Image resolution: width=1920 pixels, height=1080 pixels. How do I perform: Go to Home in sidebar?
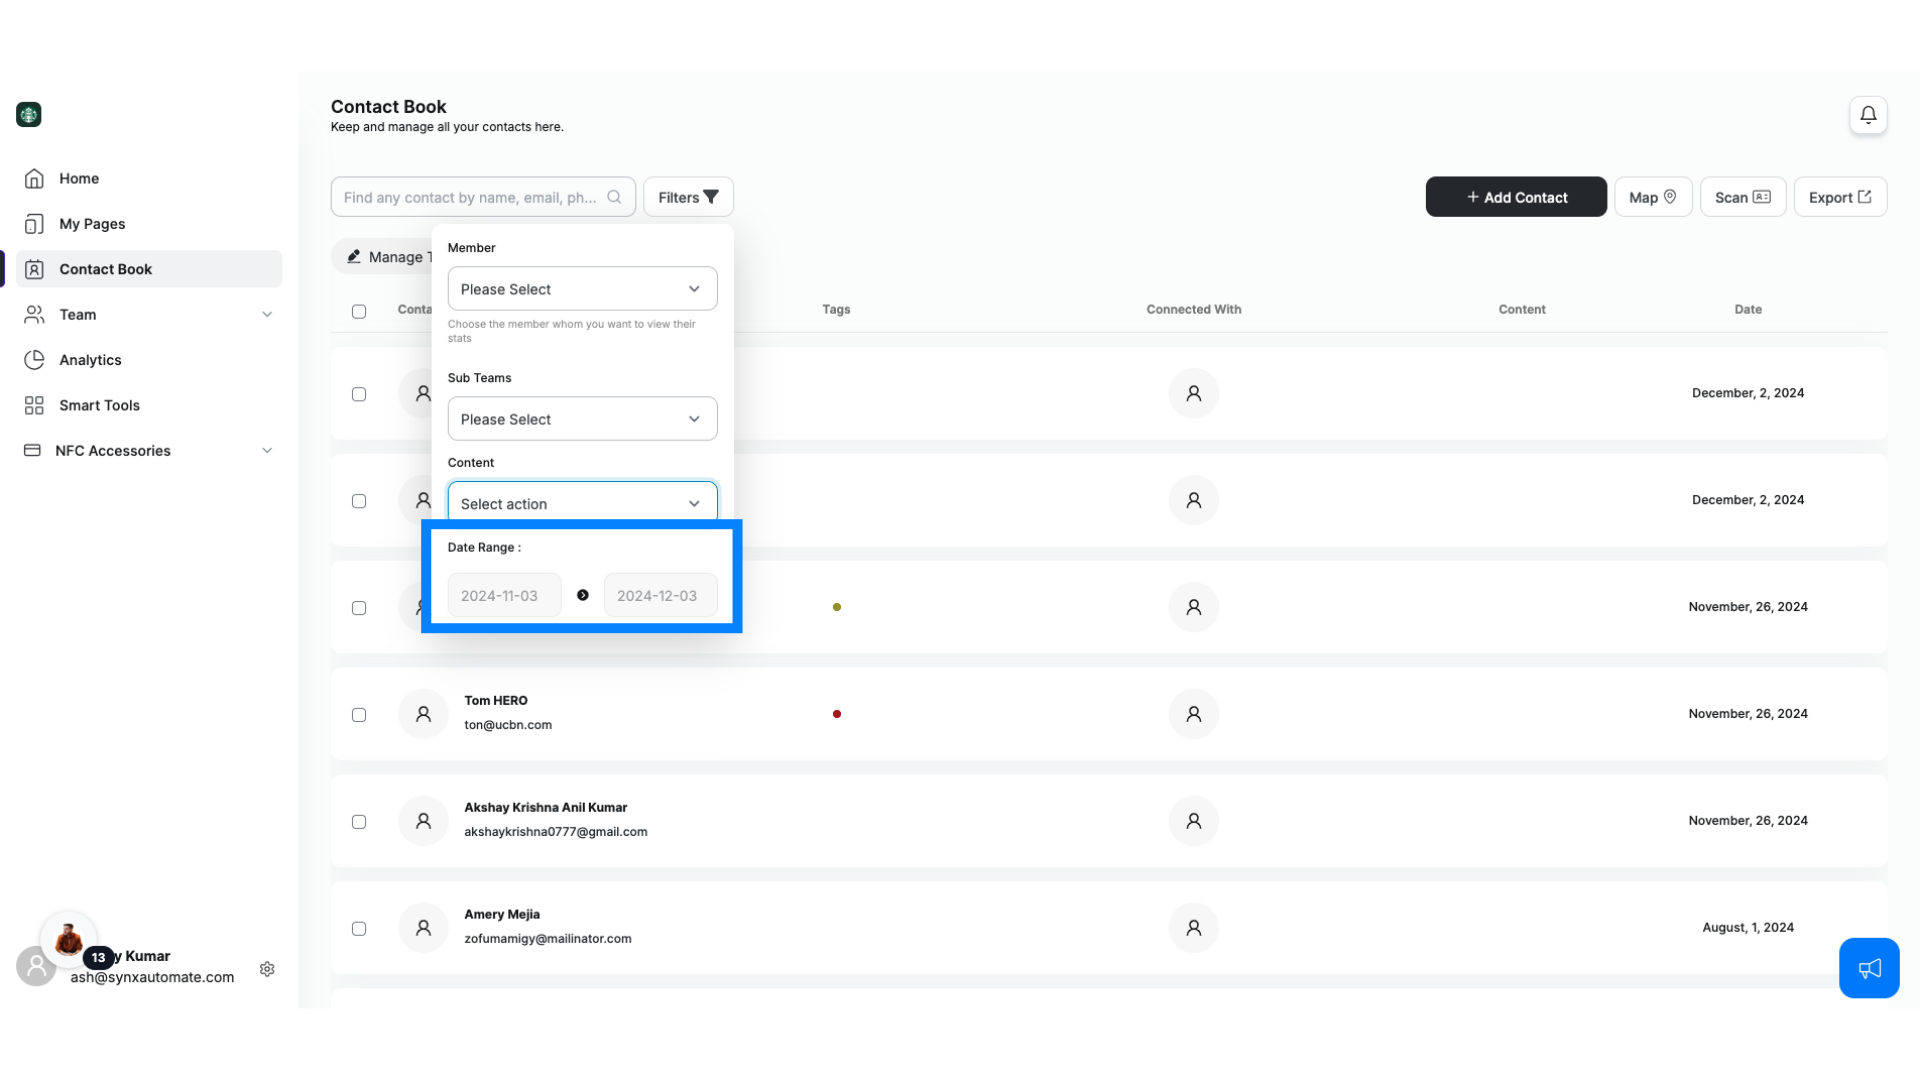click(148, 178)
